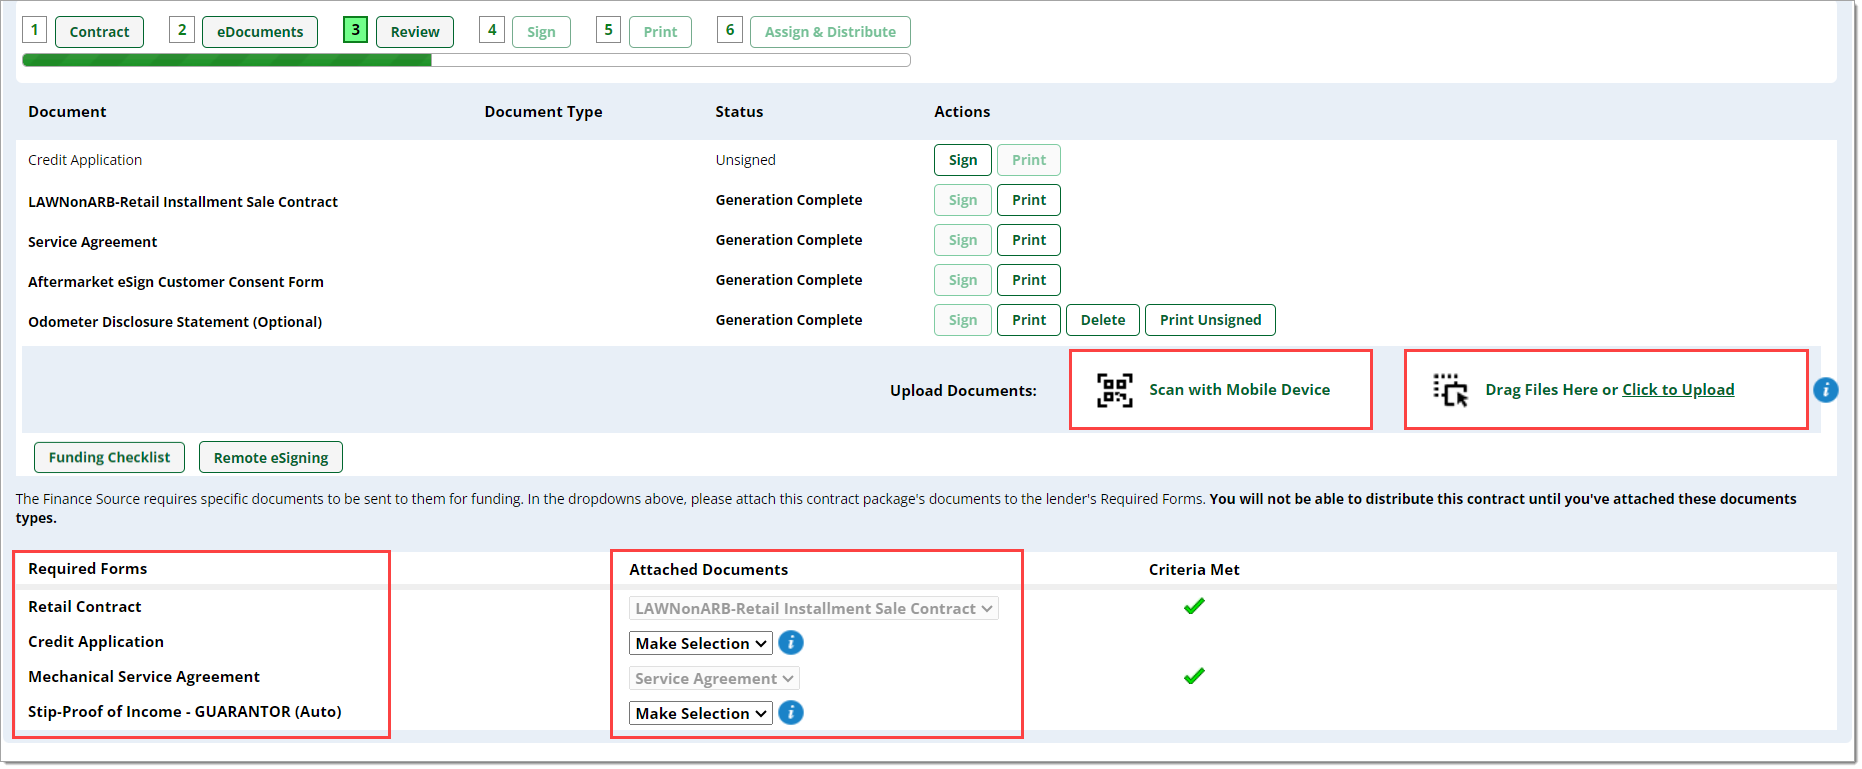Print the Aftermarket eSign Customer Consent Form

click(1029, 280)
